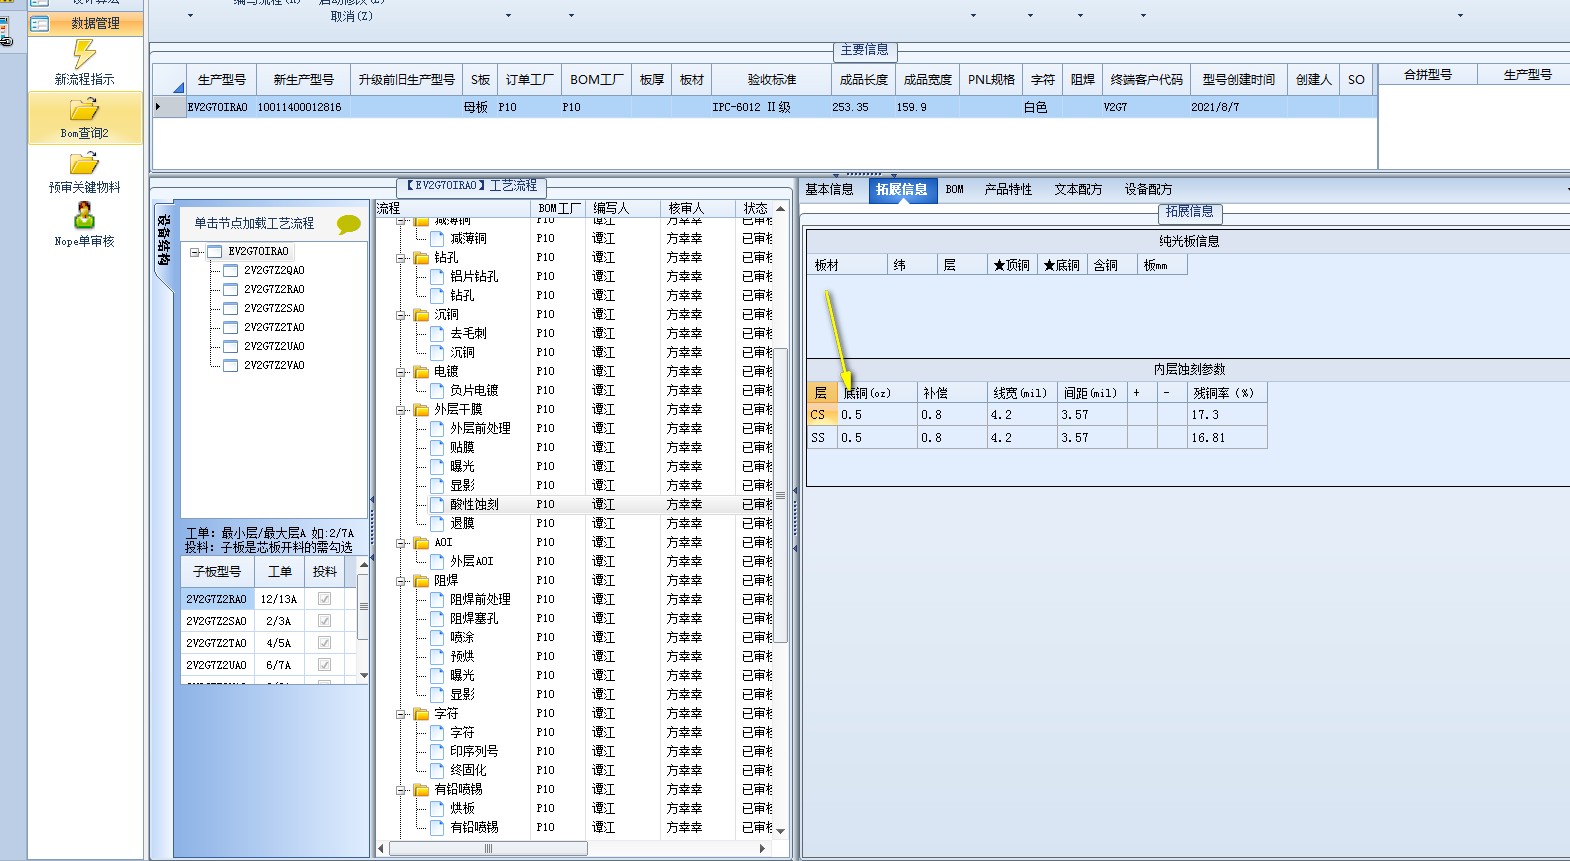Click the 电镀 folder icon
The height and width of the screenshot is (861, 1570).
point(422,372)
